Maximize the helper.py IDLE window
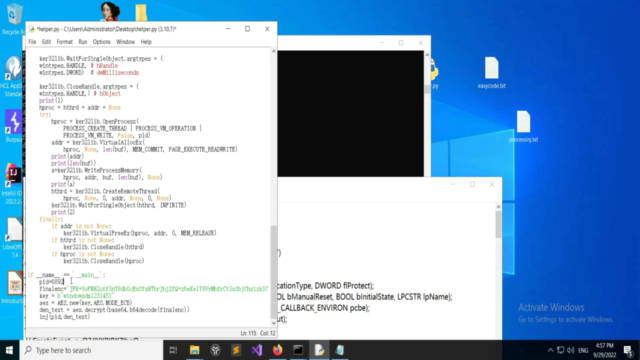The image size is (640, 360). 247,29
